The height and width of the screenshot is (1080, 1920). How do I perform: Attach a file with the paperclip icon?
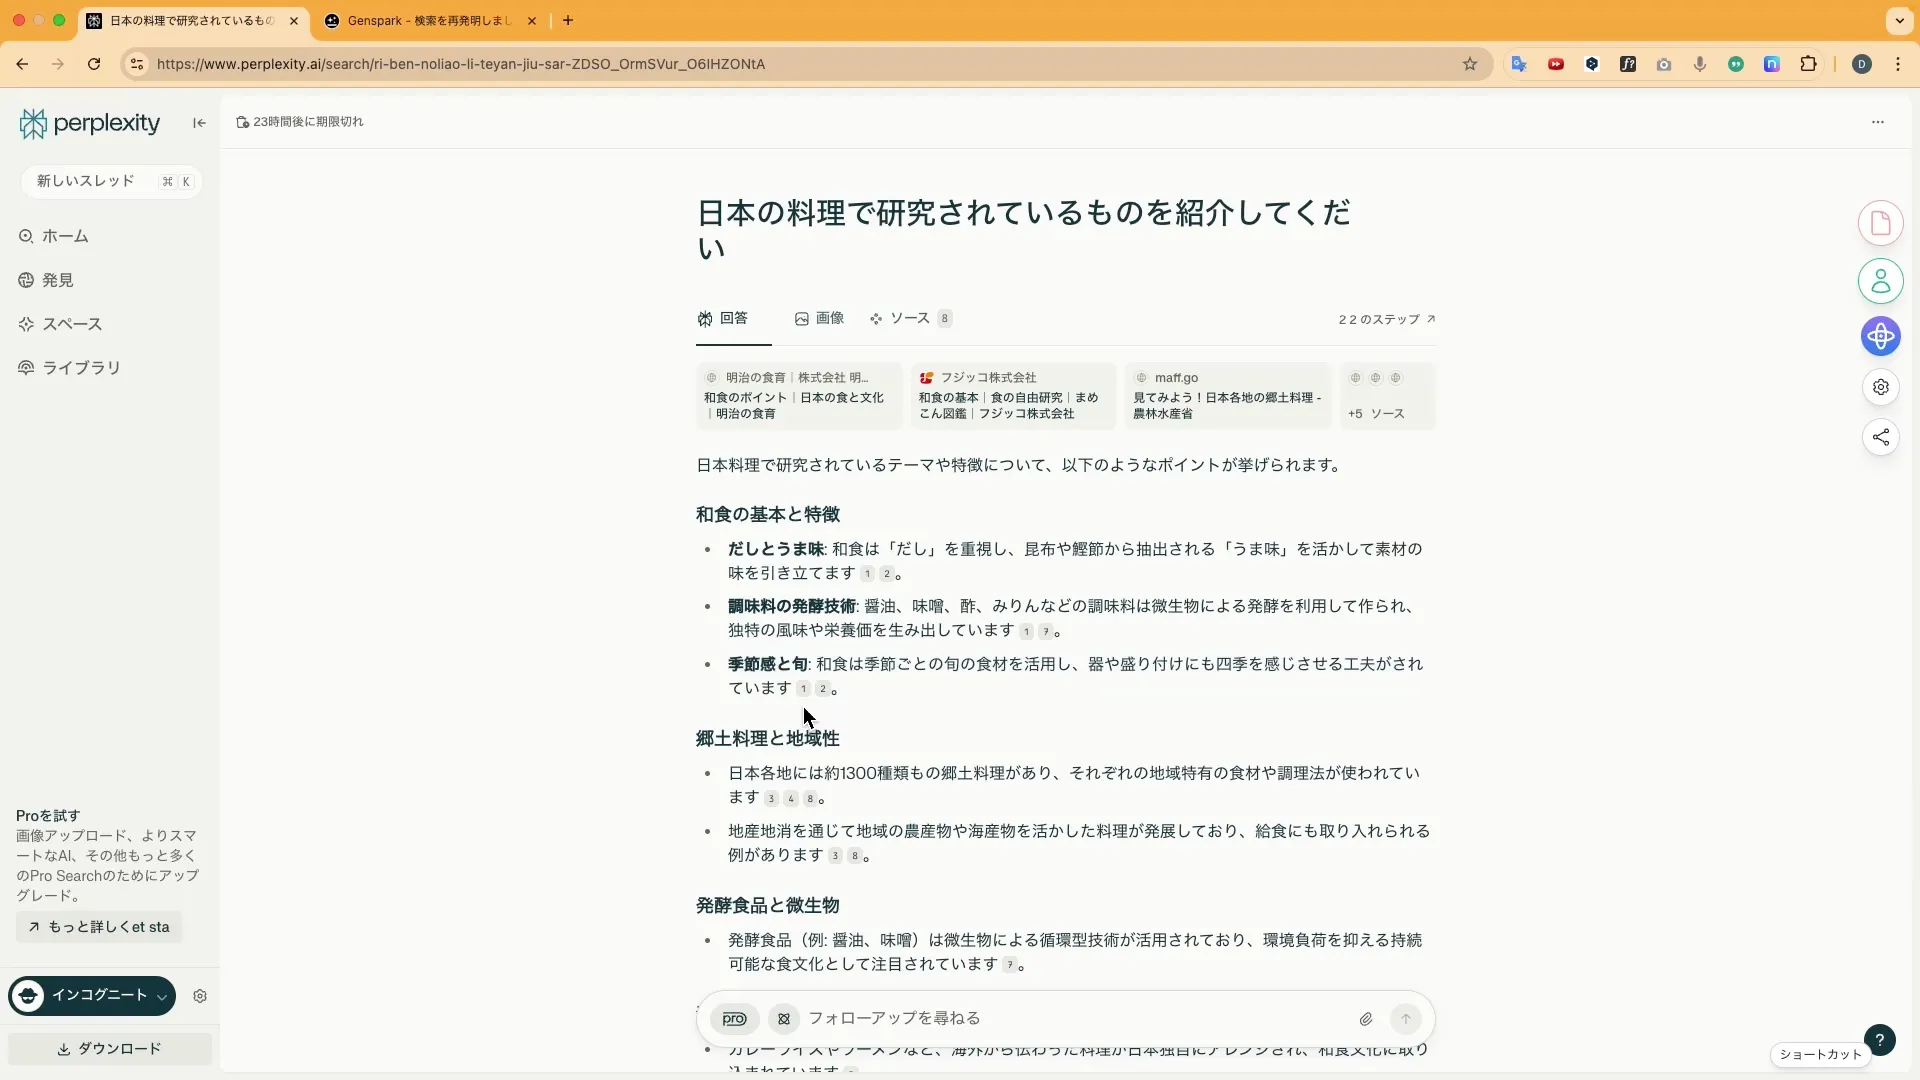point(1367,1019)
